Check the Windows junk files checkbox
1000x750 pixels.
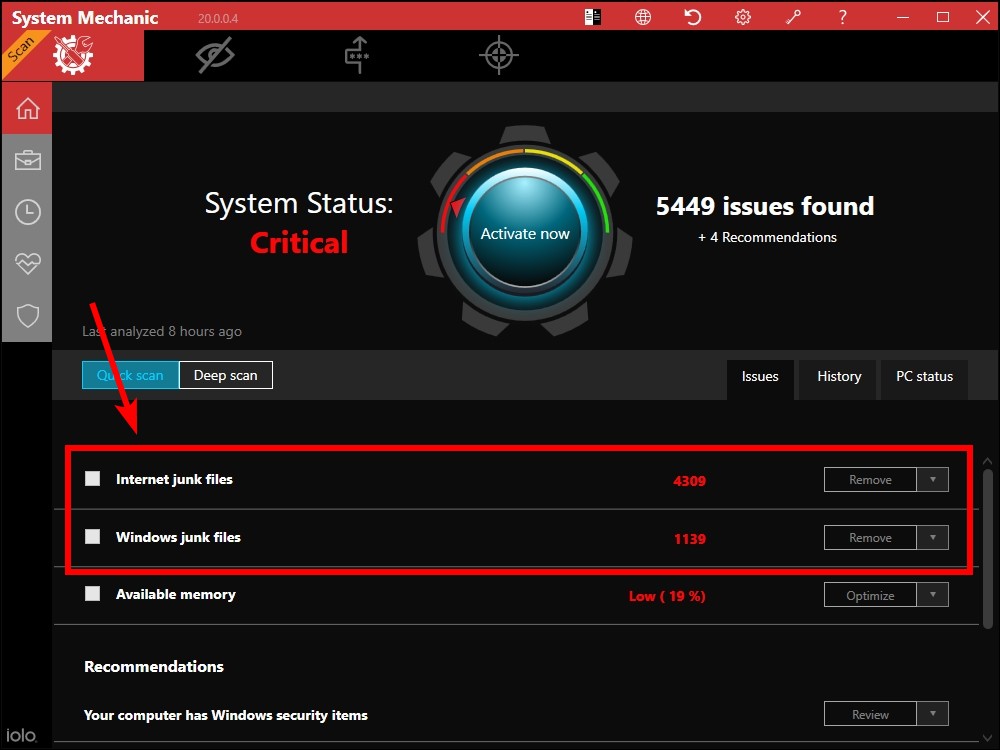(92, 536)
